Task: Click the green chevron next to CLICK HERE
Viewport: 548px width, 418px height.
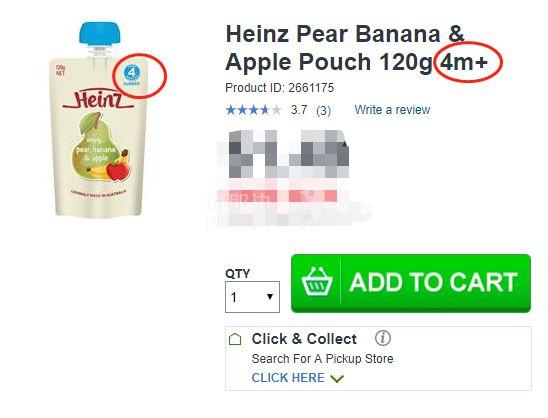Action: pyautogui.click(x=337, y=378)
